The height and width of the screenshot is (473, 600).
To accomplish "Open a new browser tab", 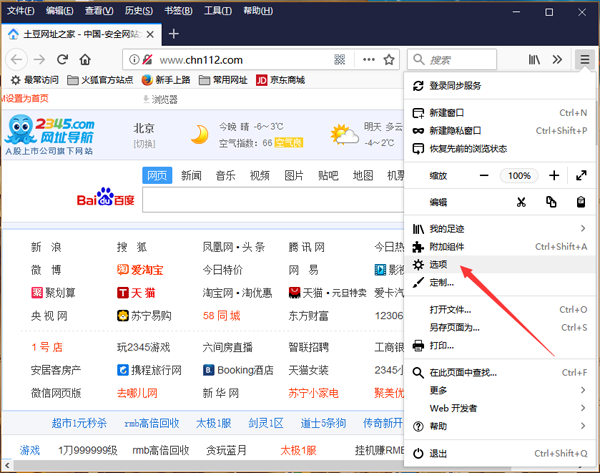I will tap(174, 34).
